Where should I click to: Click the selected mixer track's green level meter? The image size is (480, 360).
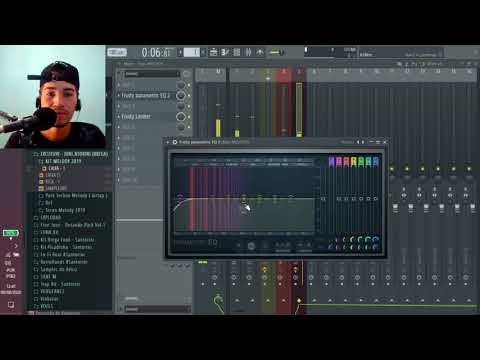tap(299, 110)
